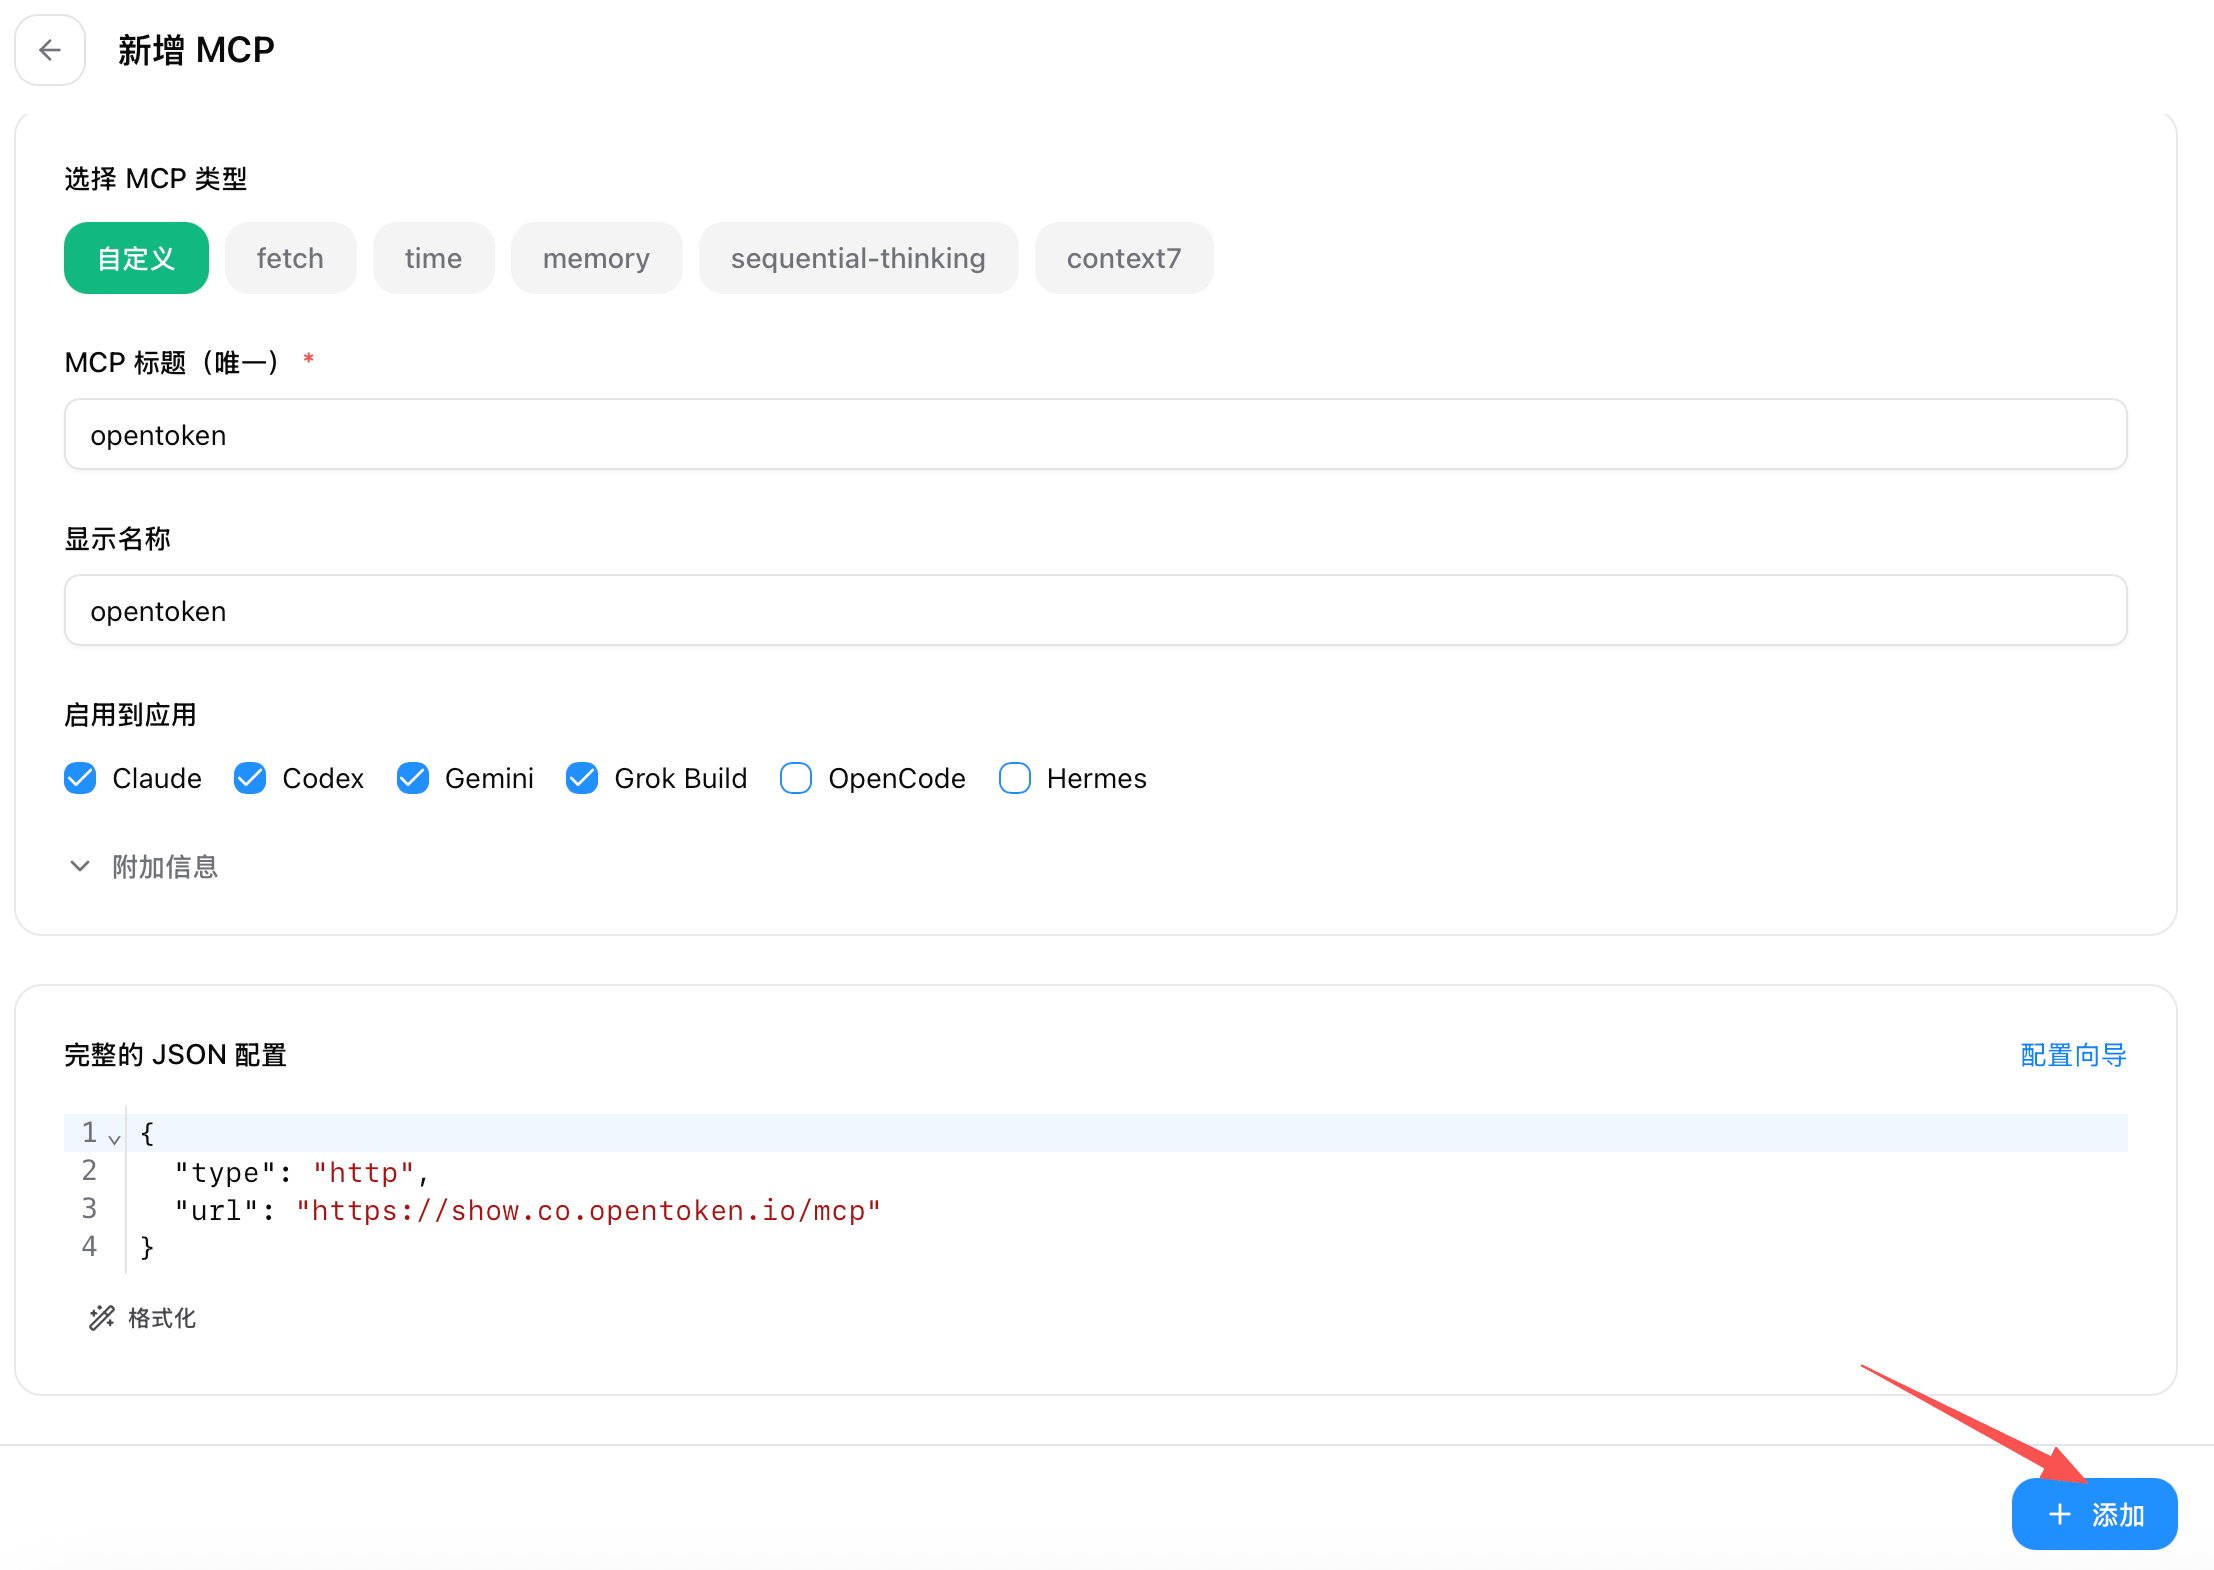Uncheck the Claude checkbox
This screenshot has width=2214, height=1570.
[80, 778]
